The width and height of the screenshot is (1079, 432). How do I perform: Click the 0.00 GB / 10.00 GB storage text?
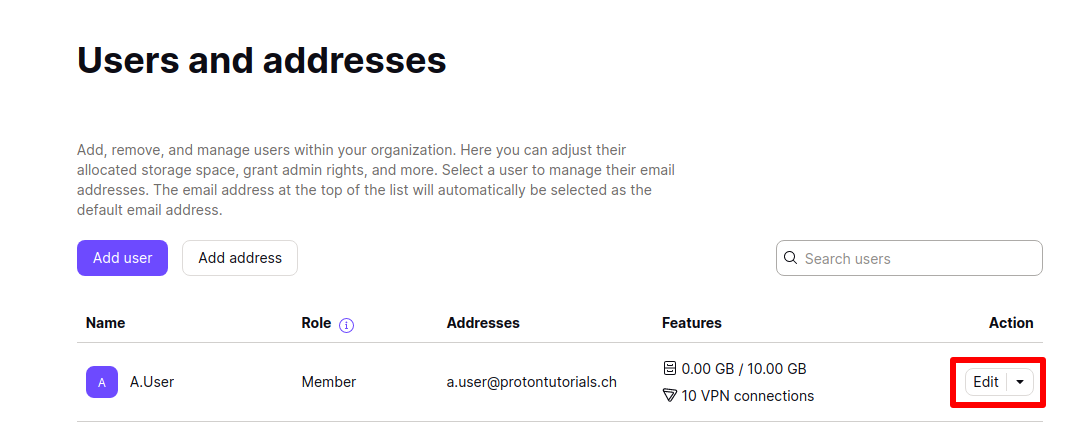[x=744, y=369]
